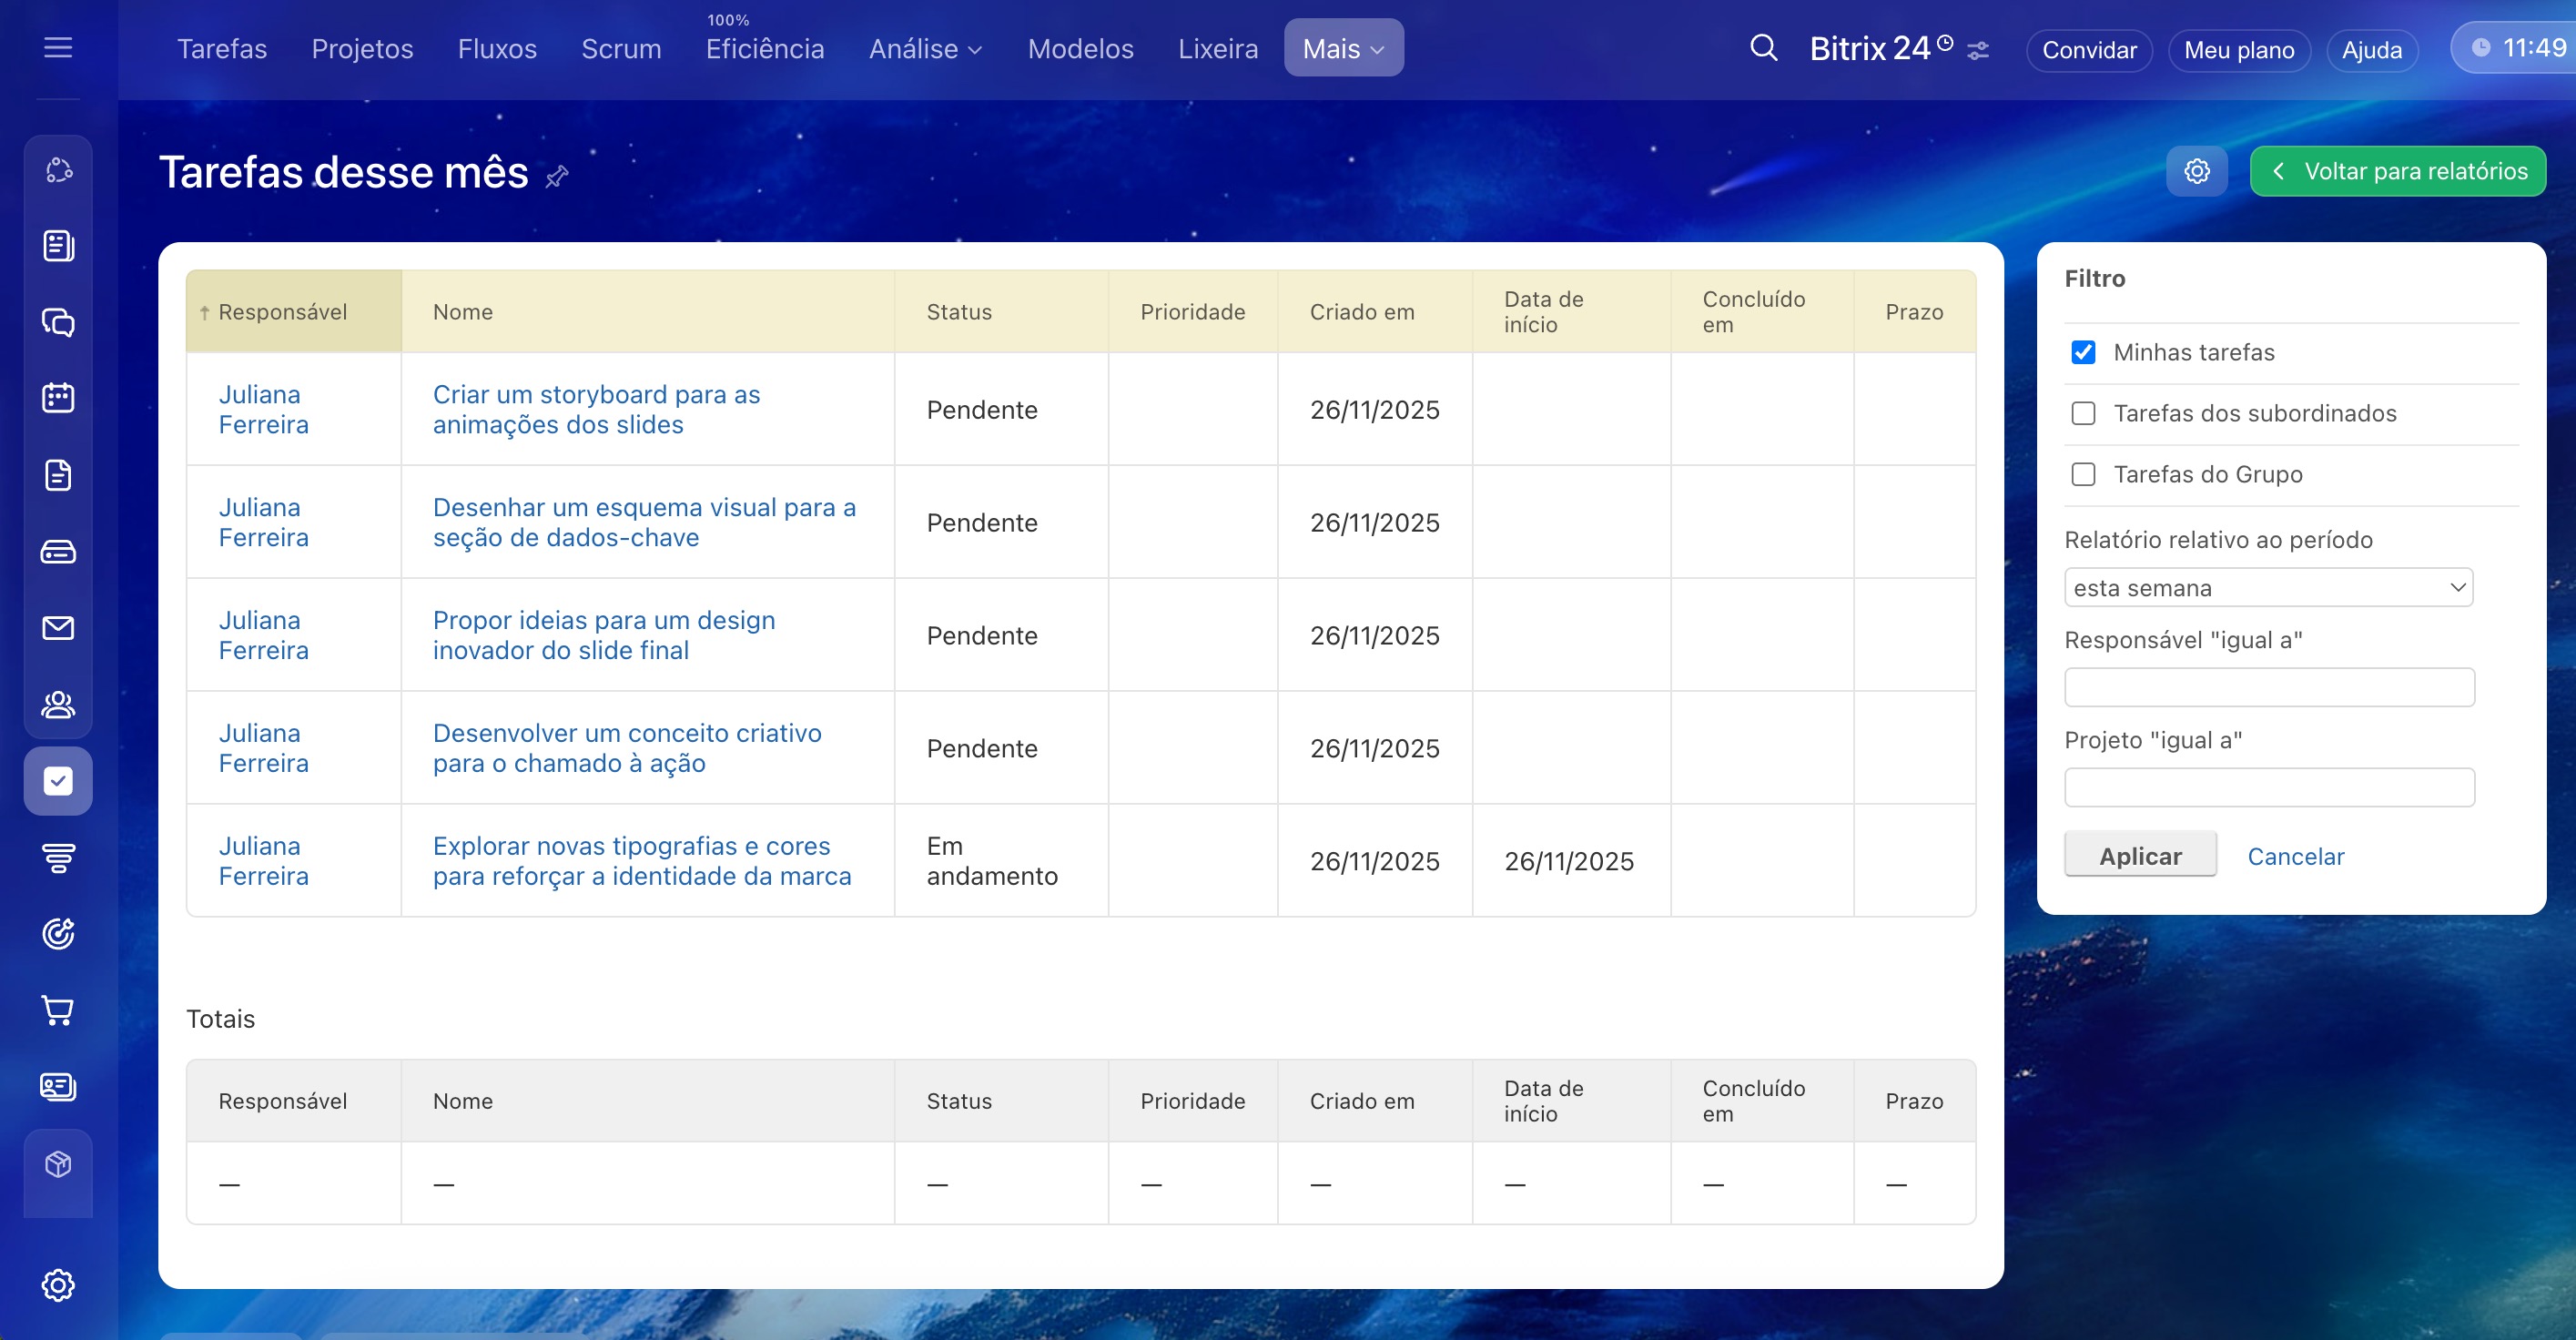Click the shopping cart sidebar icon
Image resolution: width=2576 pixels, height=1340 pixels.
click(x=58, y=1010)
